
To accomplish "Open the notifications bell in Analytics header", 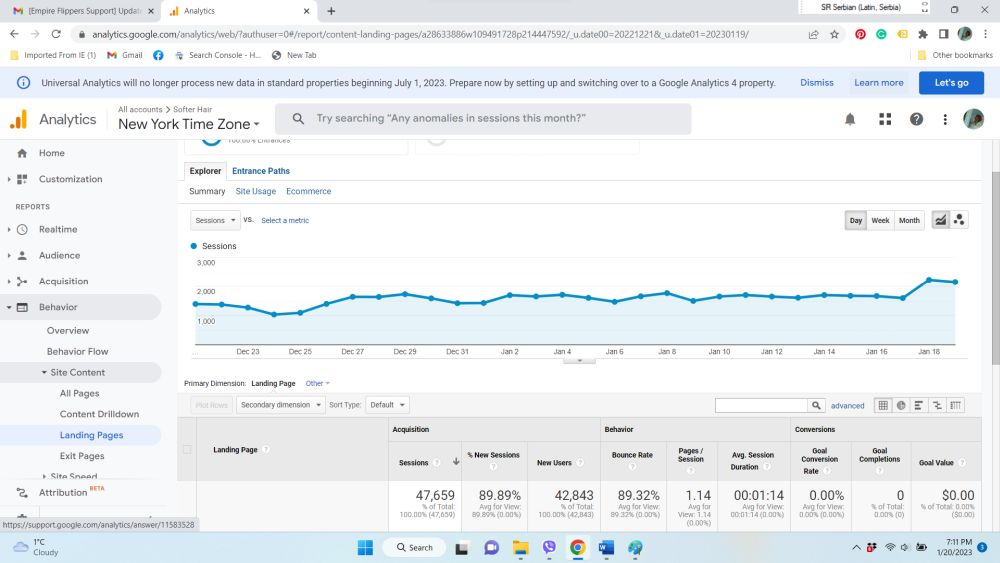I will coord(850,119).
